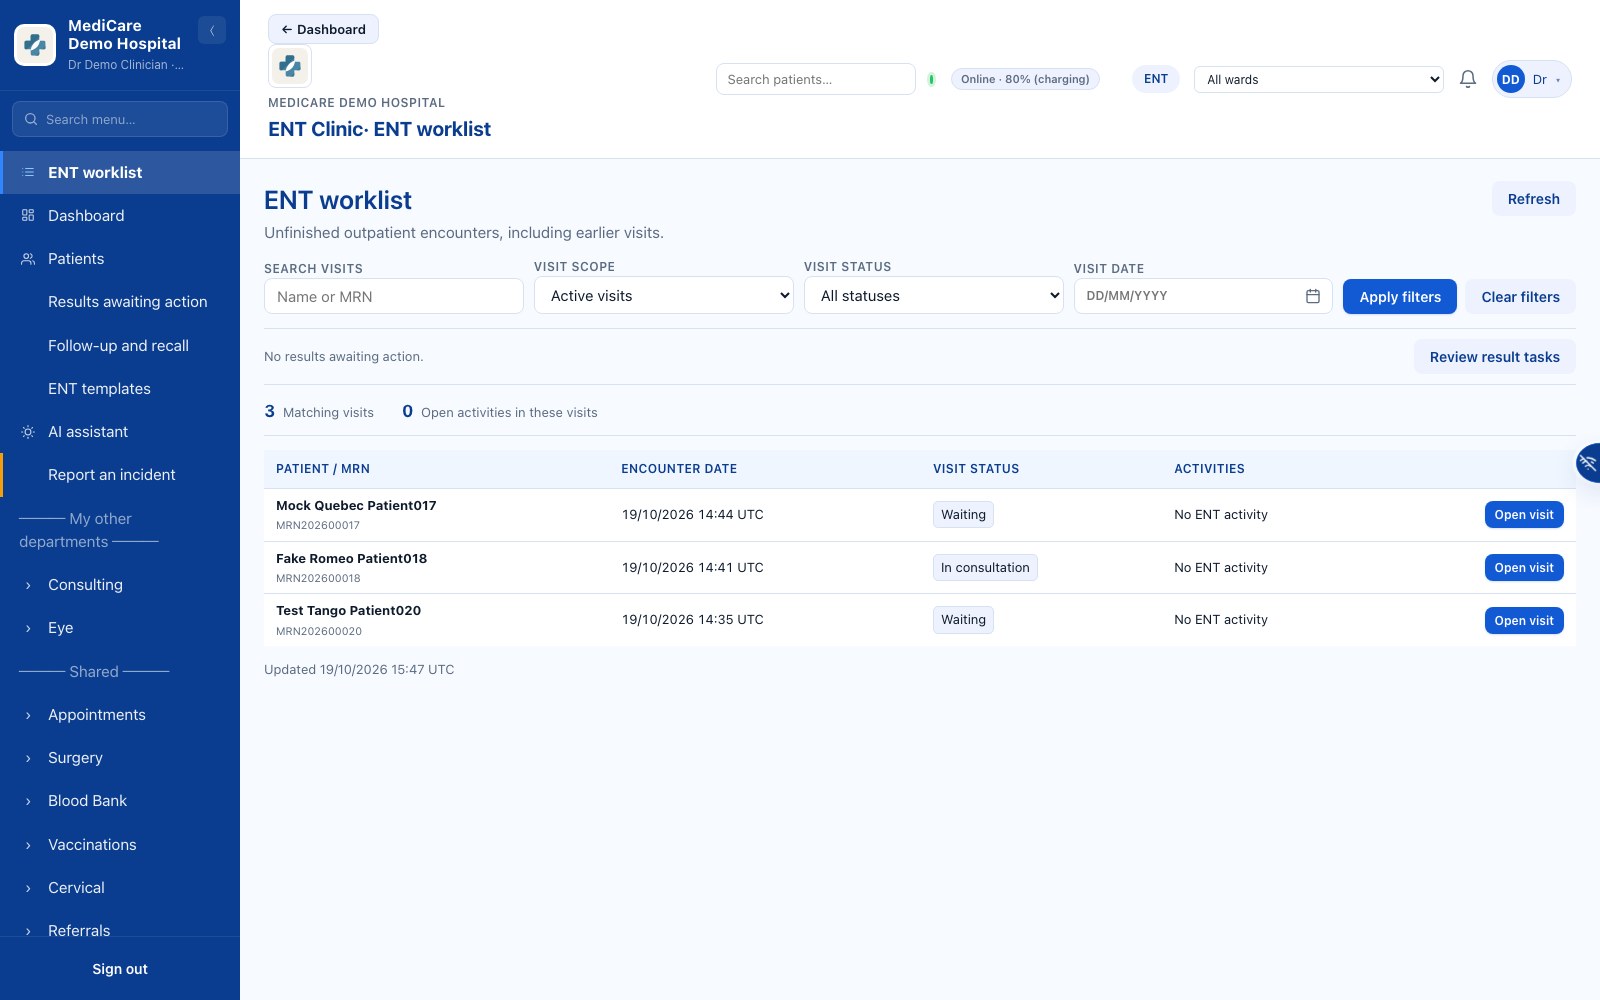Open visit for Test Tango Patient020
Image resolution: width=1600 pixels, height=1000 pixels.
[1524, 621]
